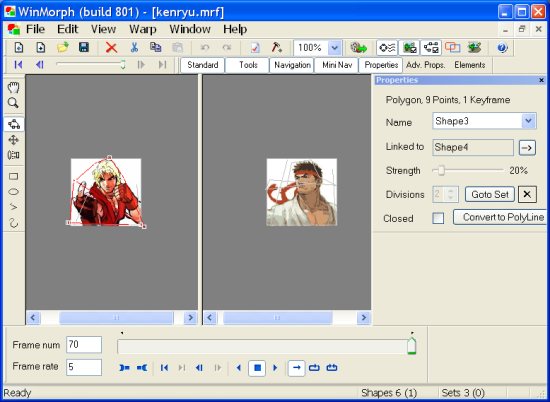
Task: Click the Frame rate input field
Action: pyautogui.click(x=84, y=367)
